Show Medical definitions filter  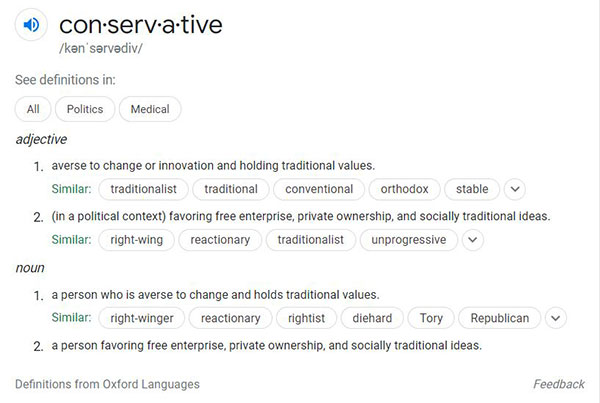point(150,109)
